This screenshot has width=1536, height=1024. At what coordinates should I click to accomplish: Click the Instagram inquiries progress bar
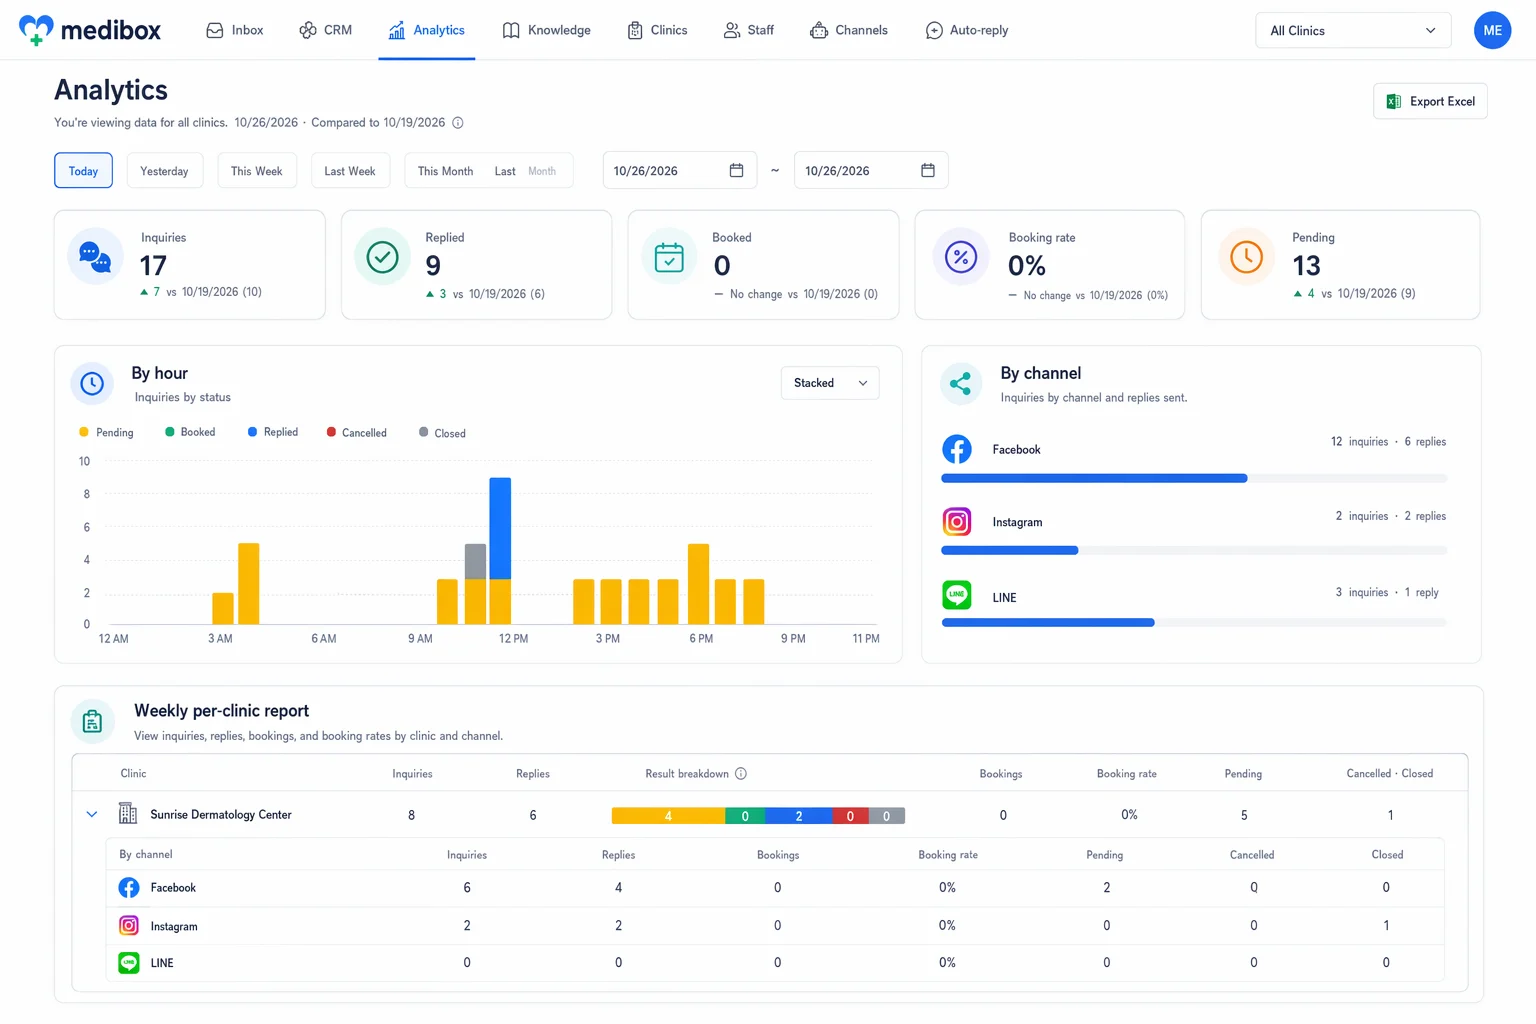coord(1194,550)
